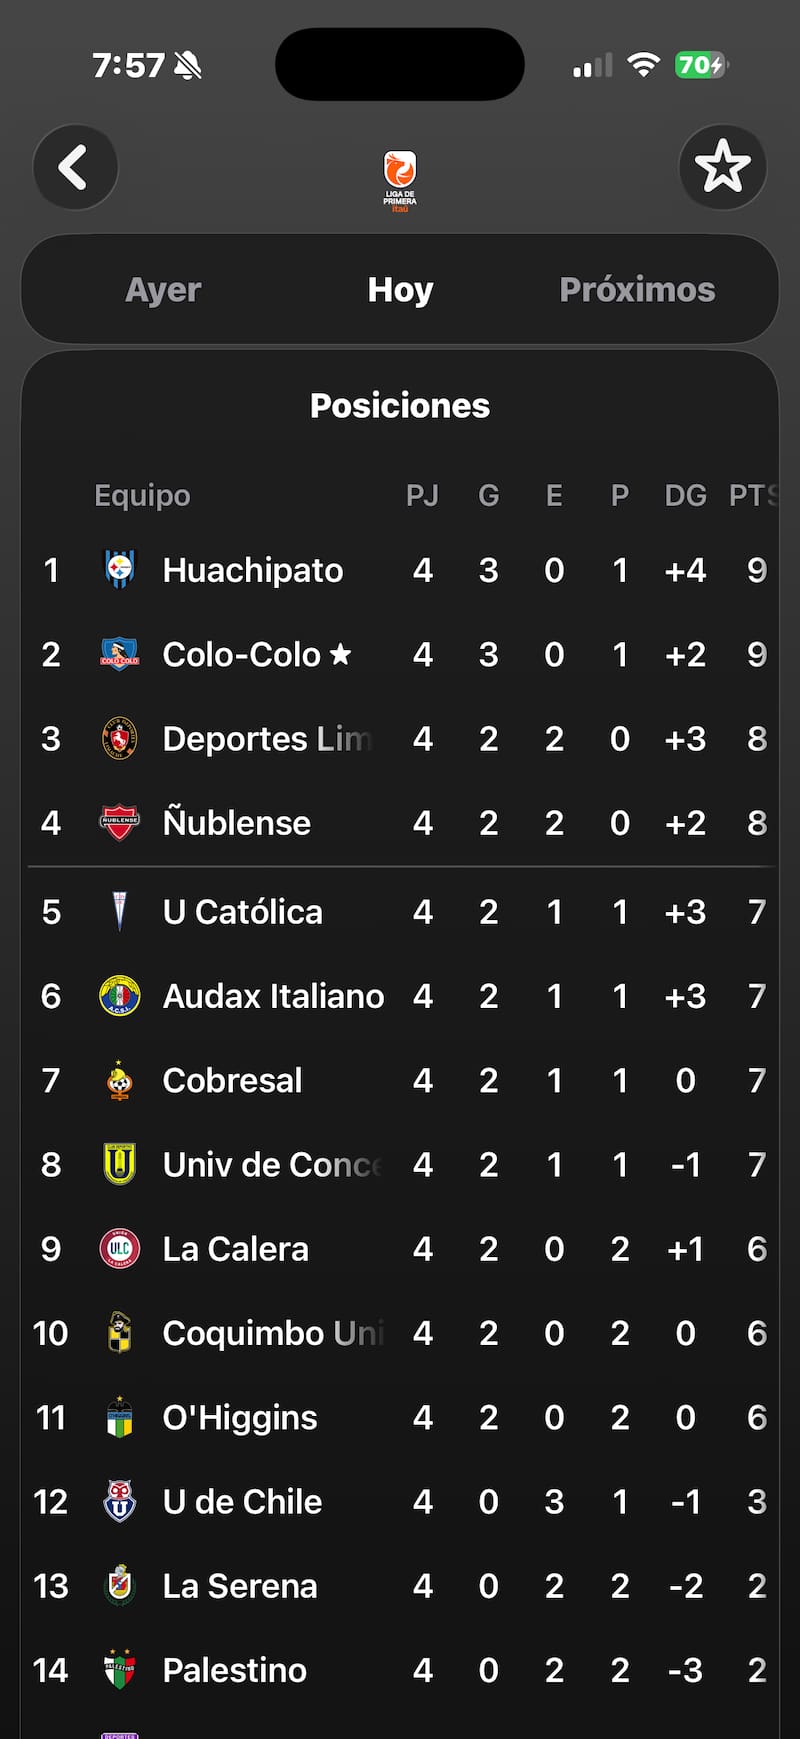800x1739 pixels.
Task: Tap the La Calera crest icon
Action: coord(120,1249)
